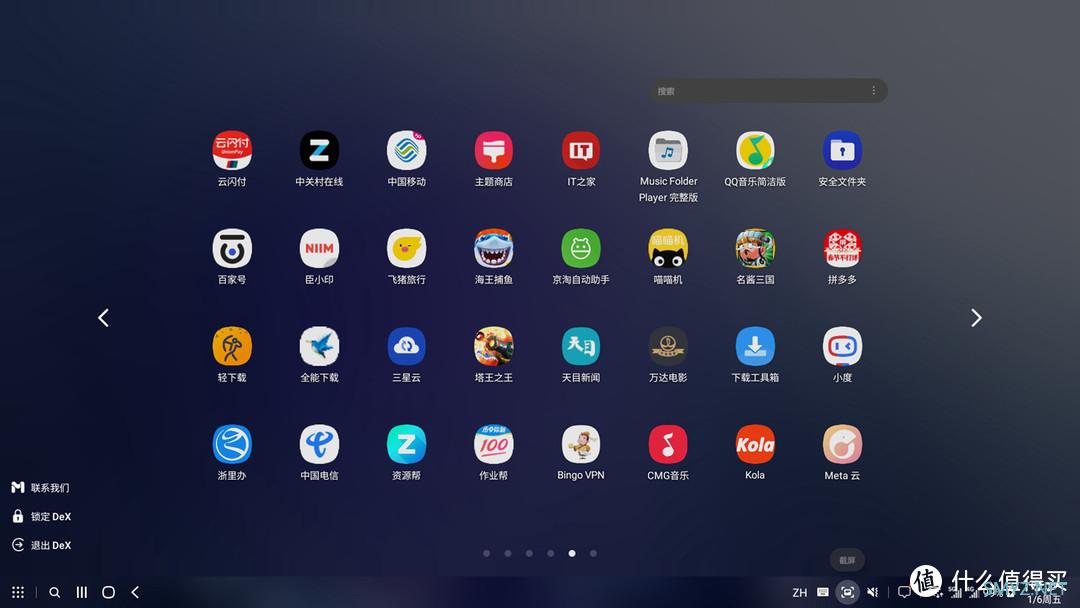1080x608 pixels.
Task: Jump to the last app page dot
Action: click(593, 554)
